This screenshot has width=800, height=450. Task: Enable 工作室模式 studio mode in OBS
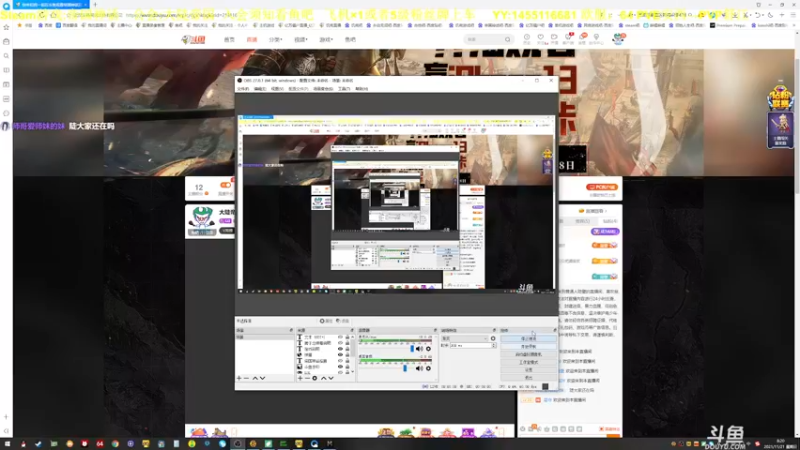[x=528, y=362]
